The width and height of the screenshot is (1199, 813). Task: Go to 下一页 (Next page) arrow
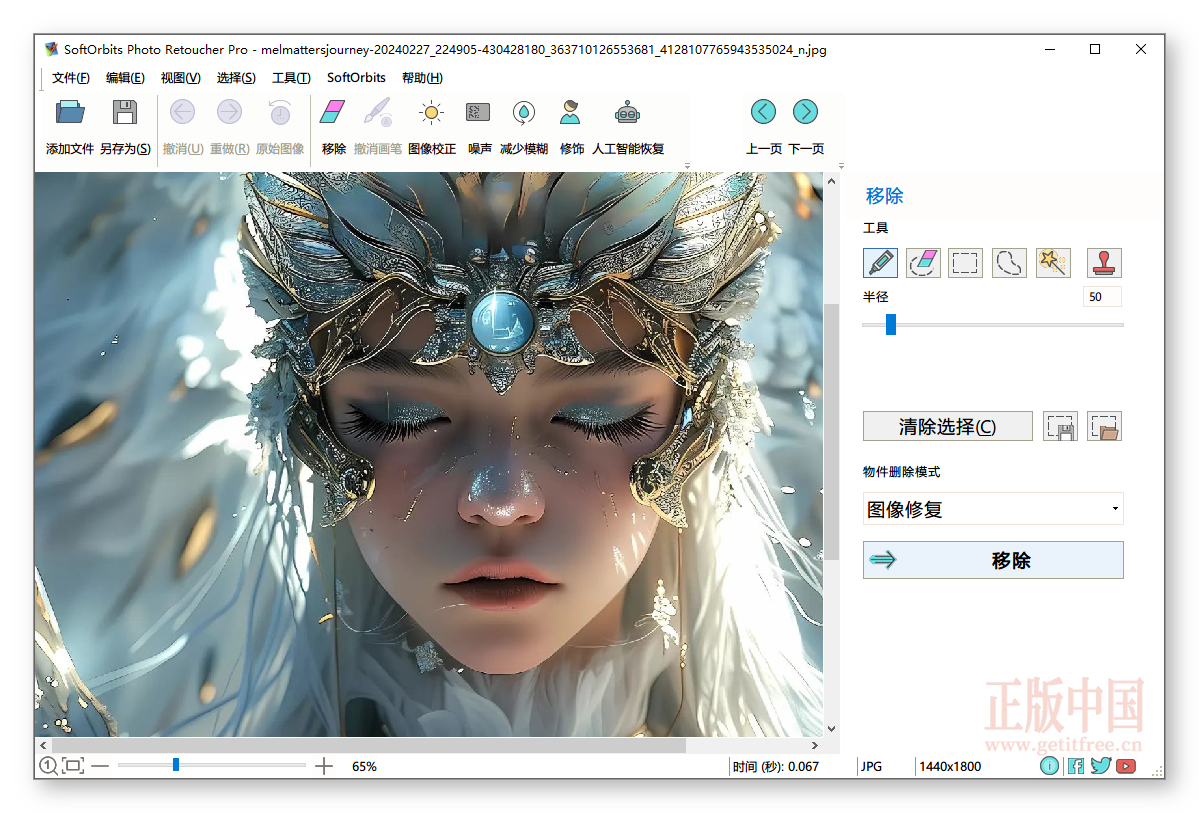805,112
